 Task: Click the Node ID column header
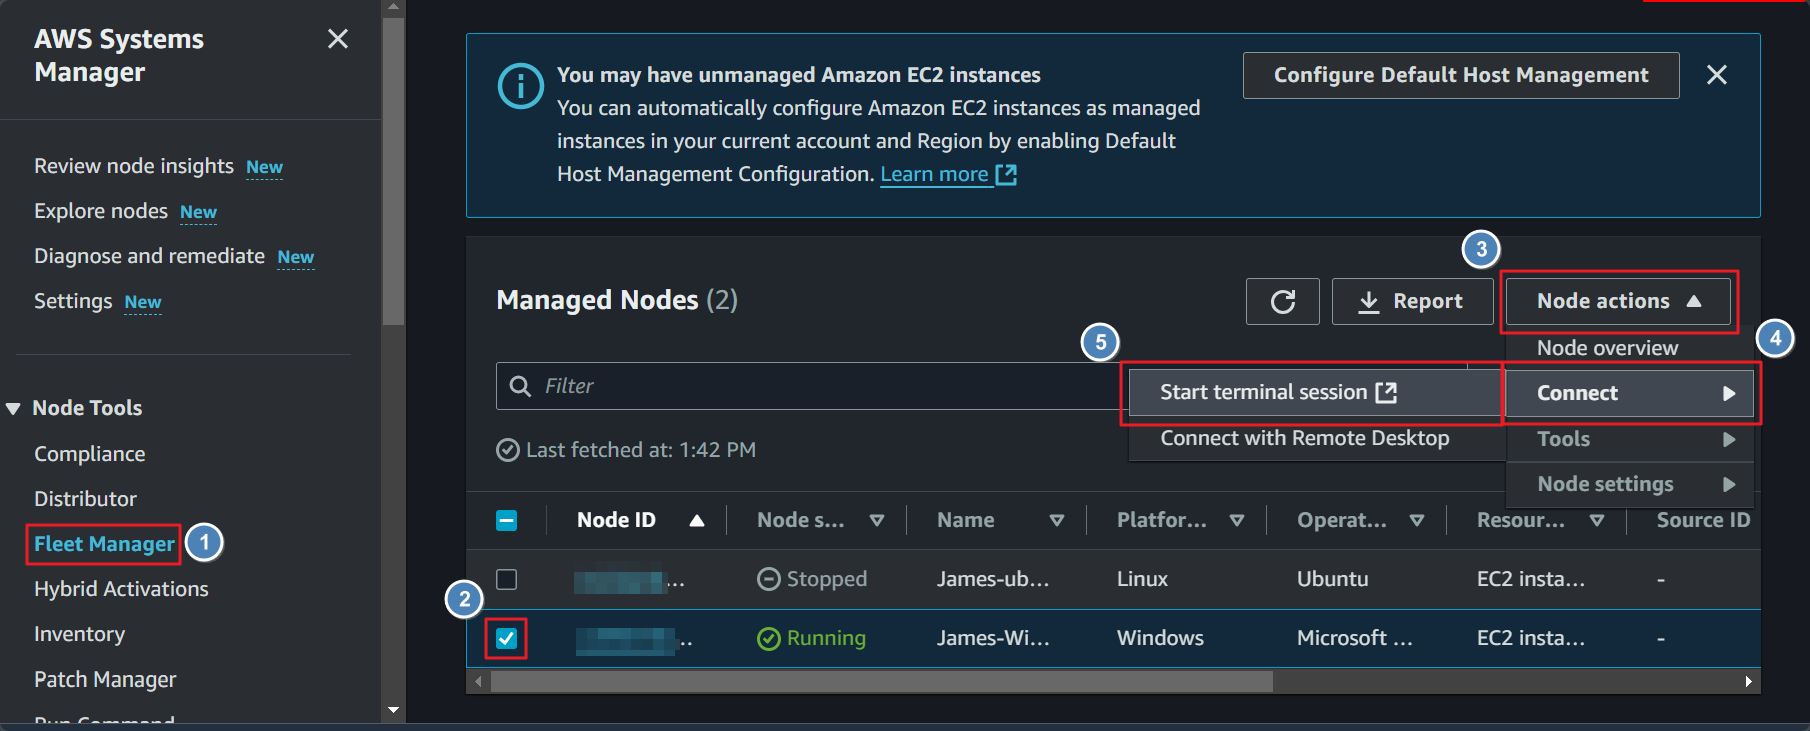616,520
